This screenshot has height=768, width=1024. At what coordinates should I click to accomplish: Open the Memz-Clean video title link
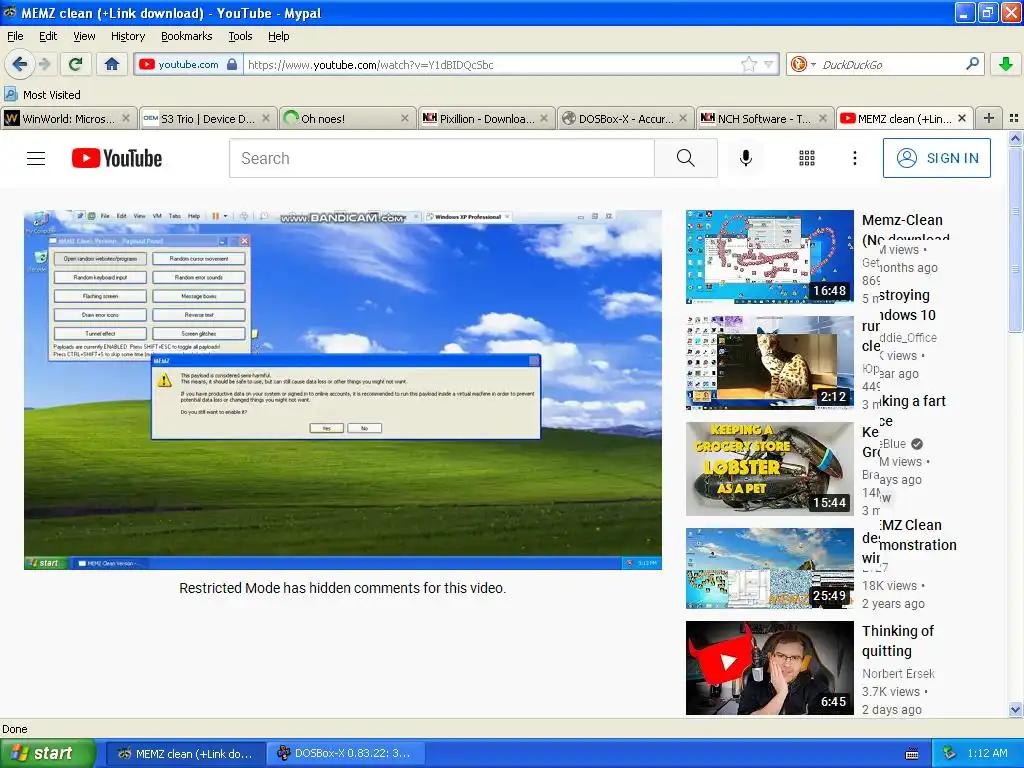906,229
